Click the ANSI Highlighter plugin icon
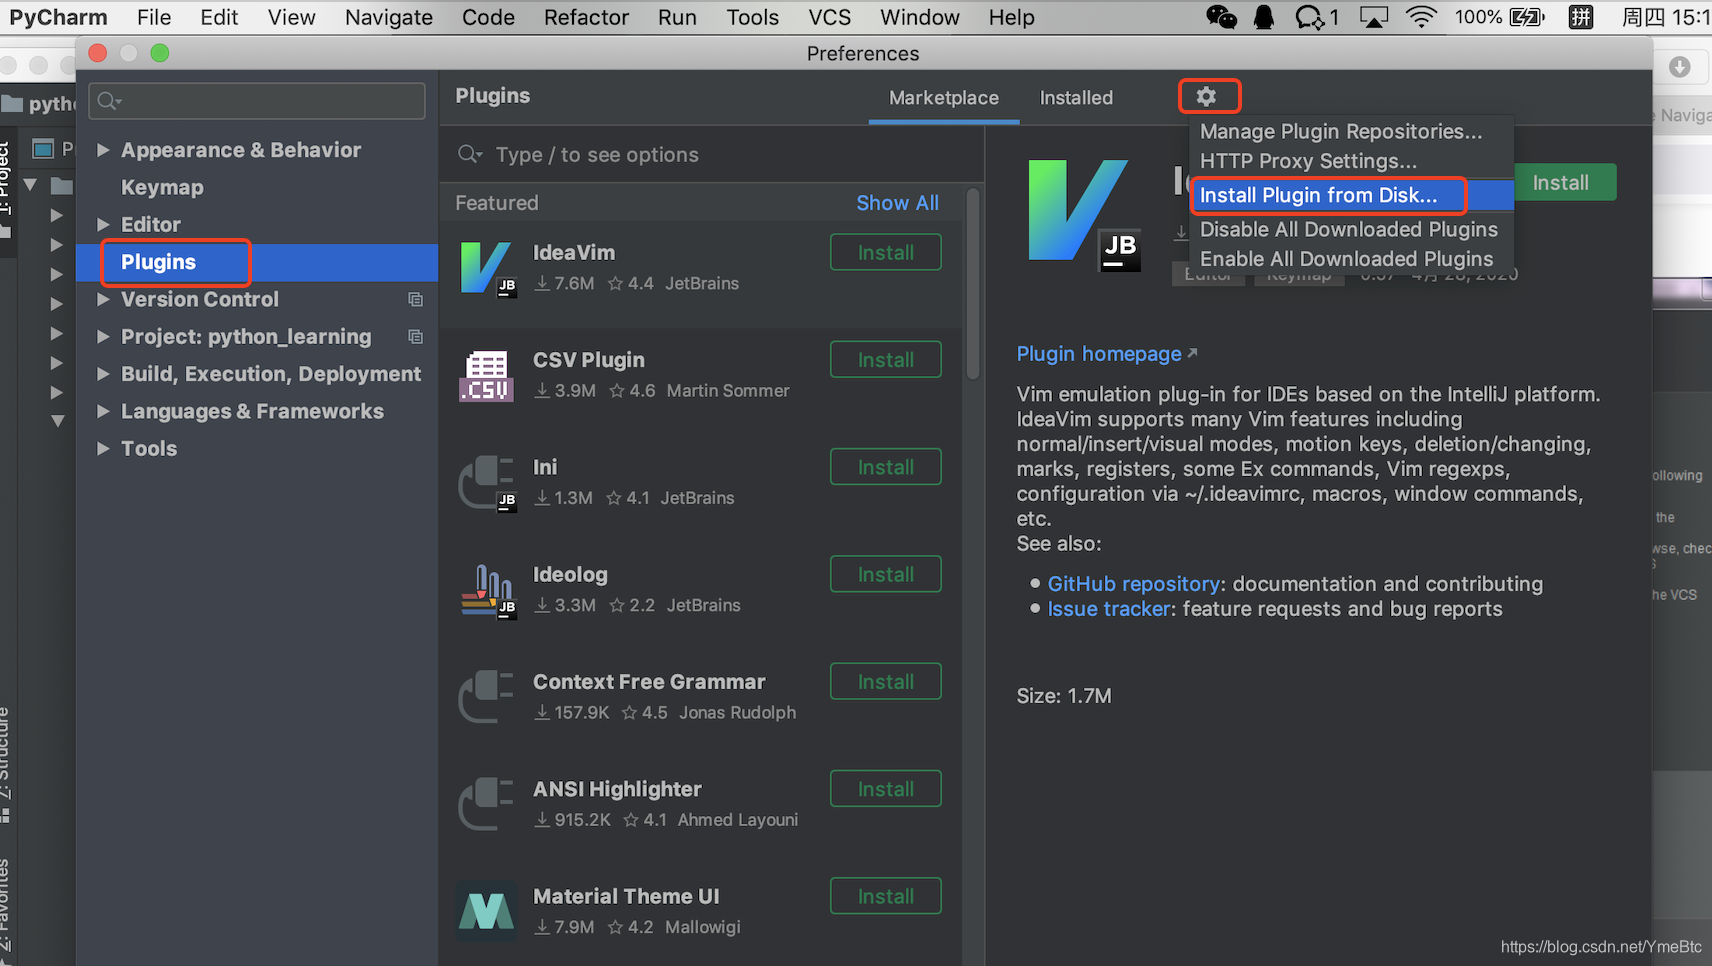 click(487, 804)
